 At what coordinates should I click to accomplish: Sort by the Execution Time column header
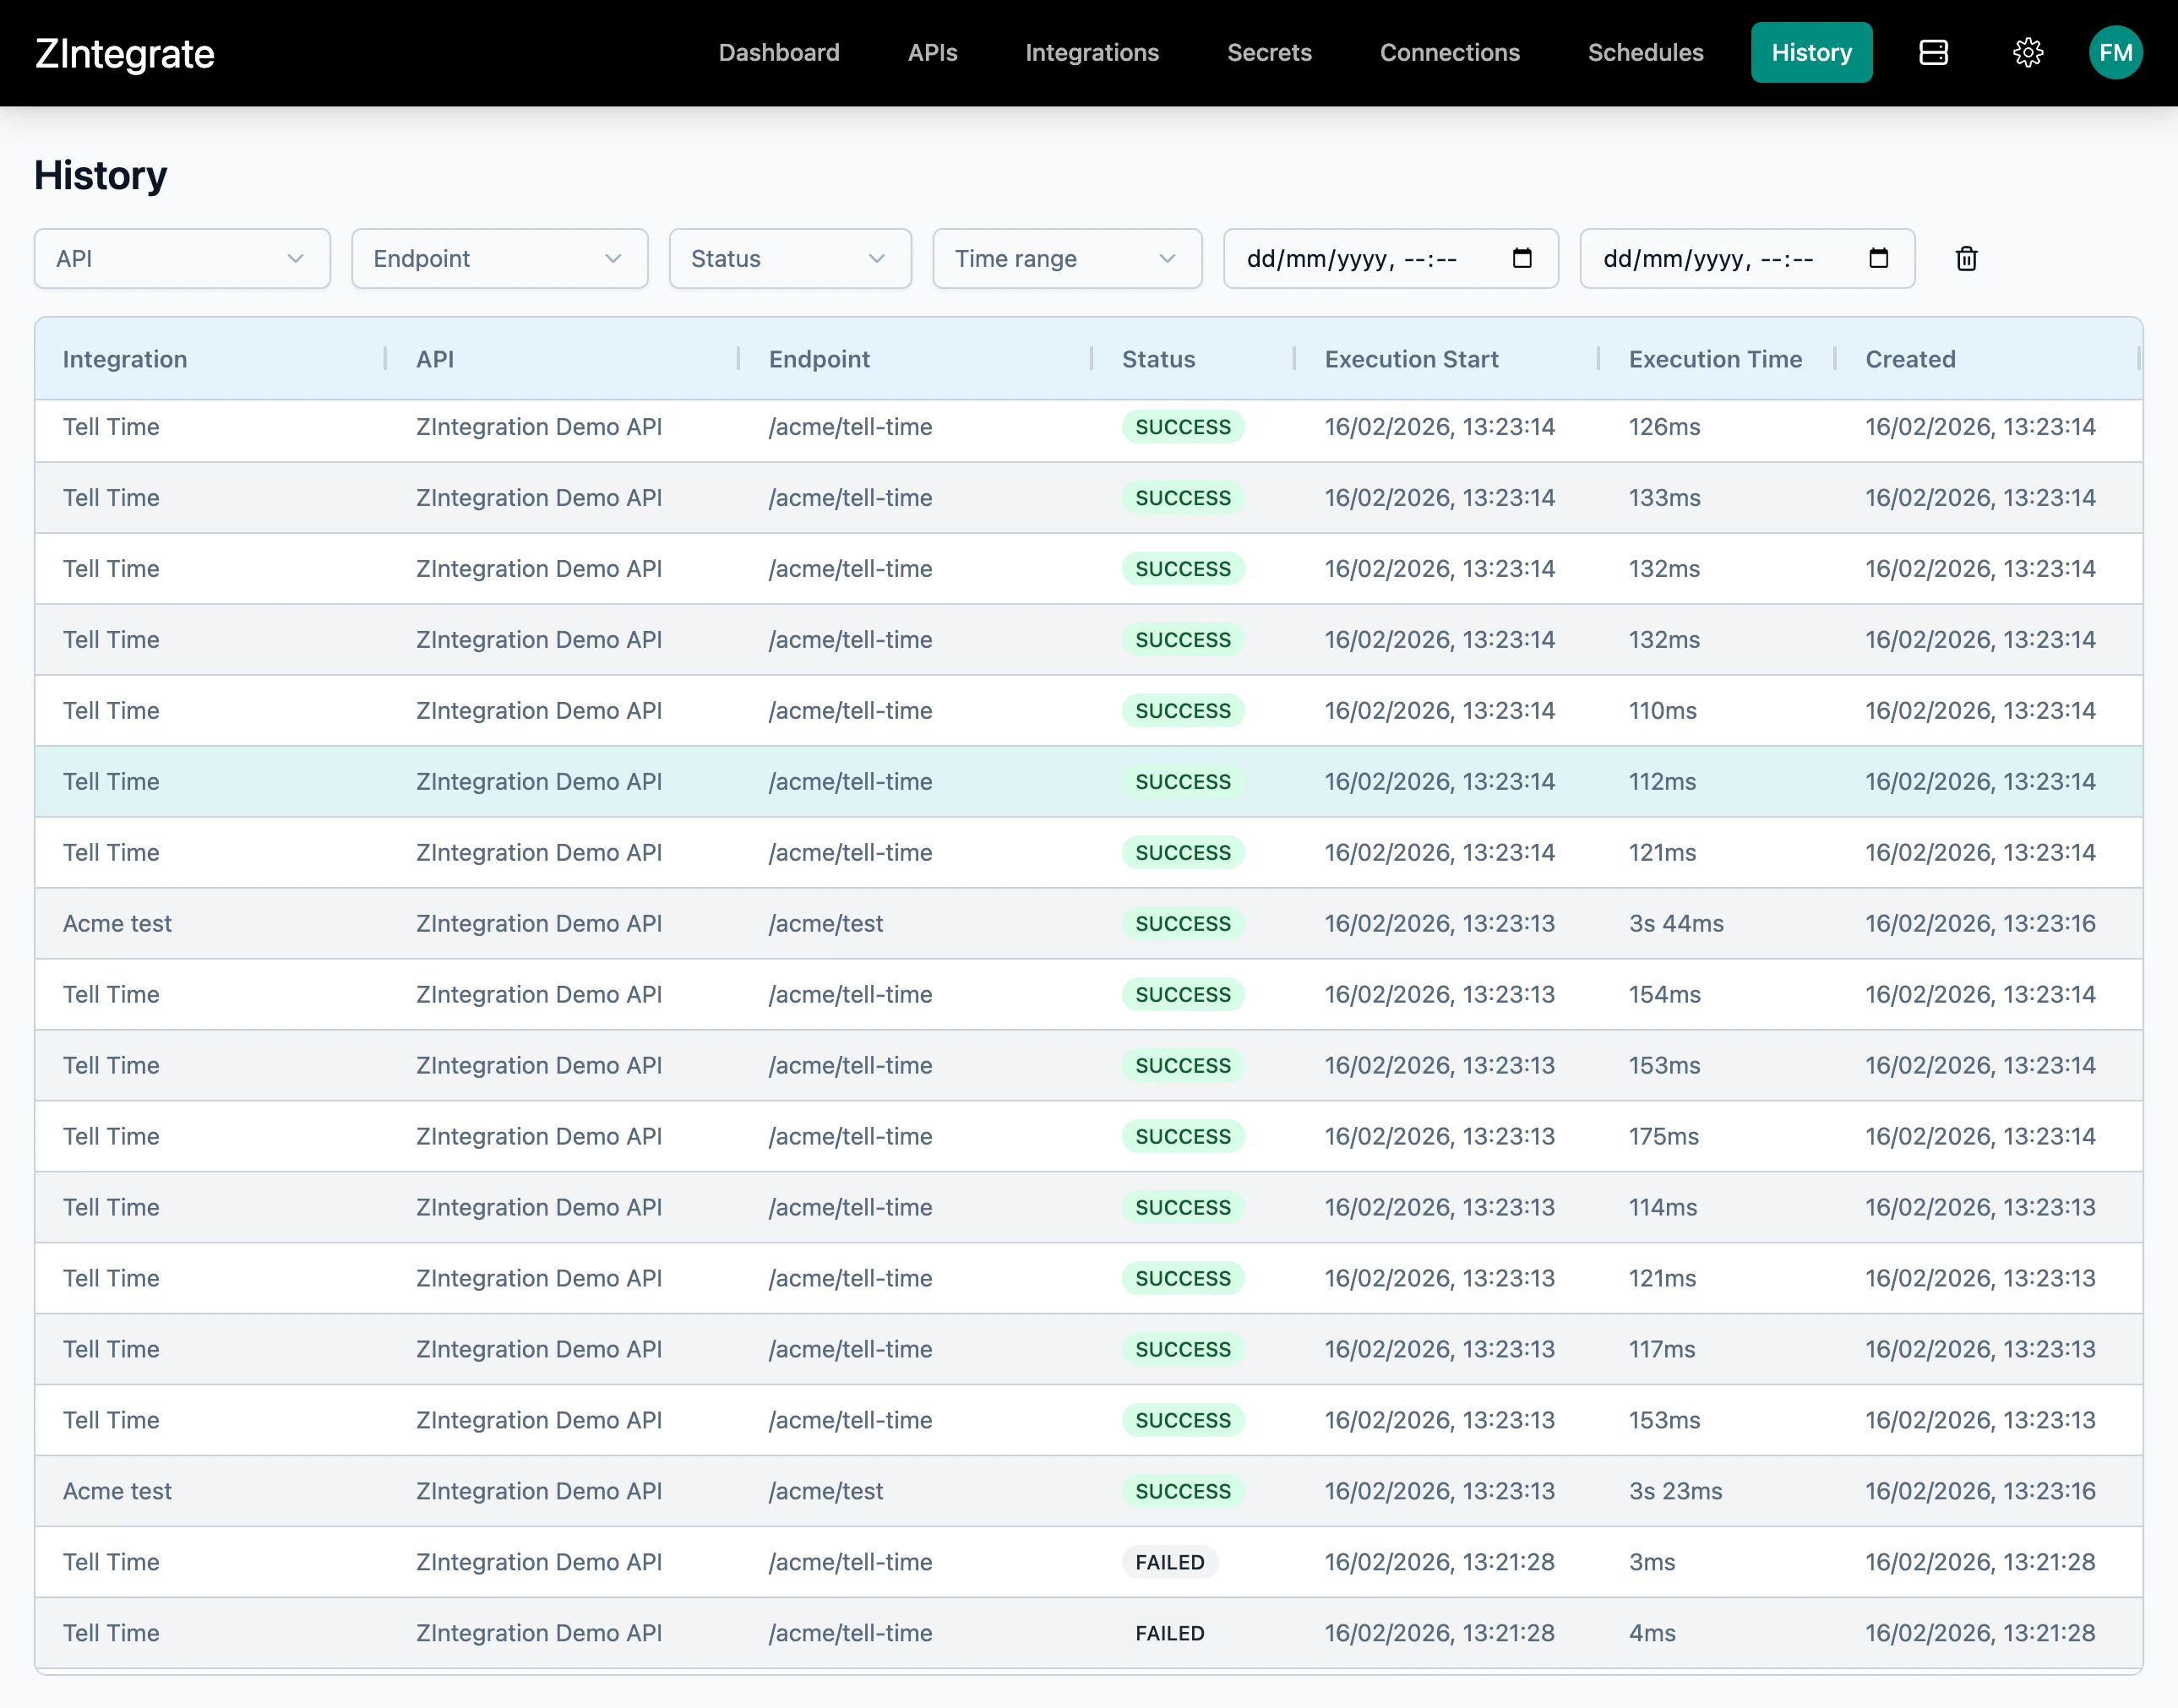1715,359
